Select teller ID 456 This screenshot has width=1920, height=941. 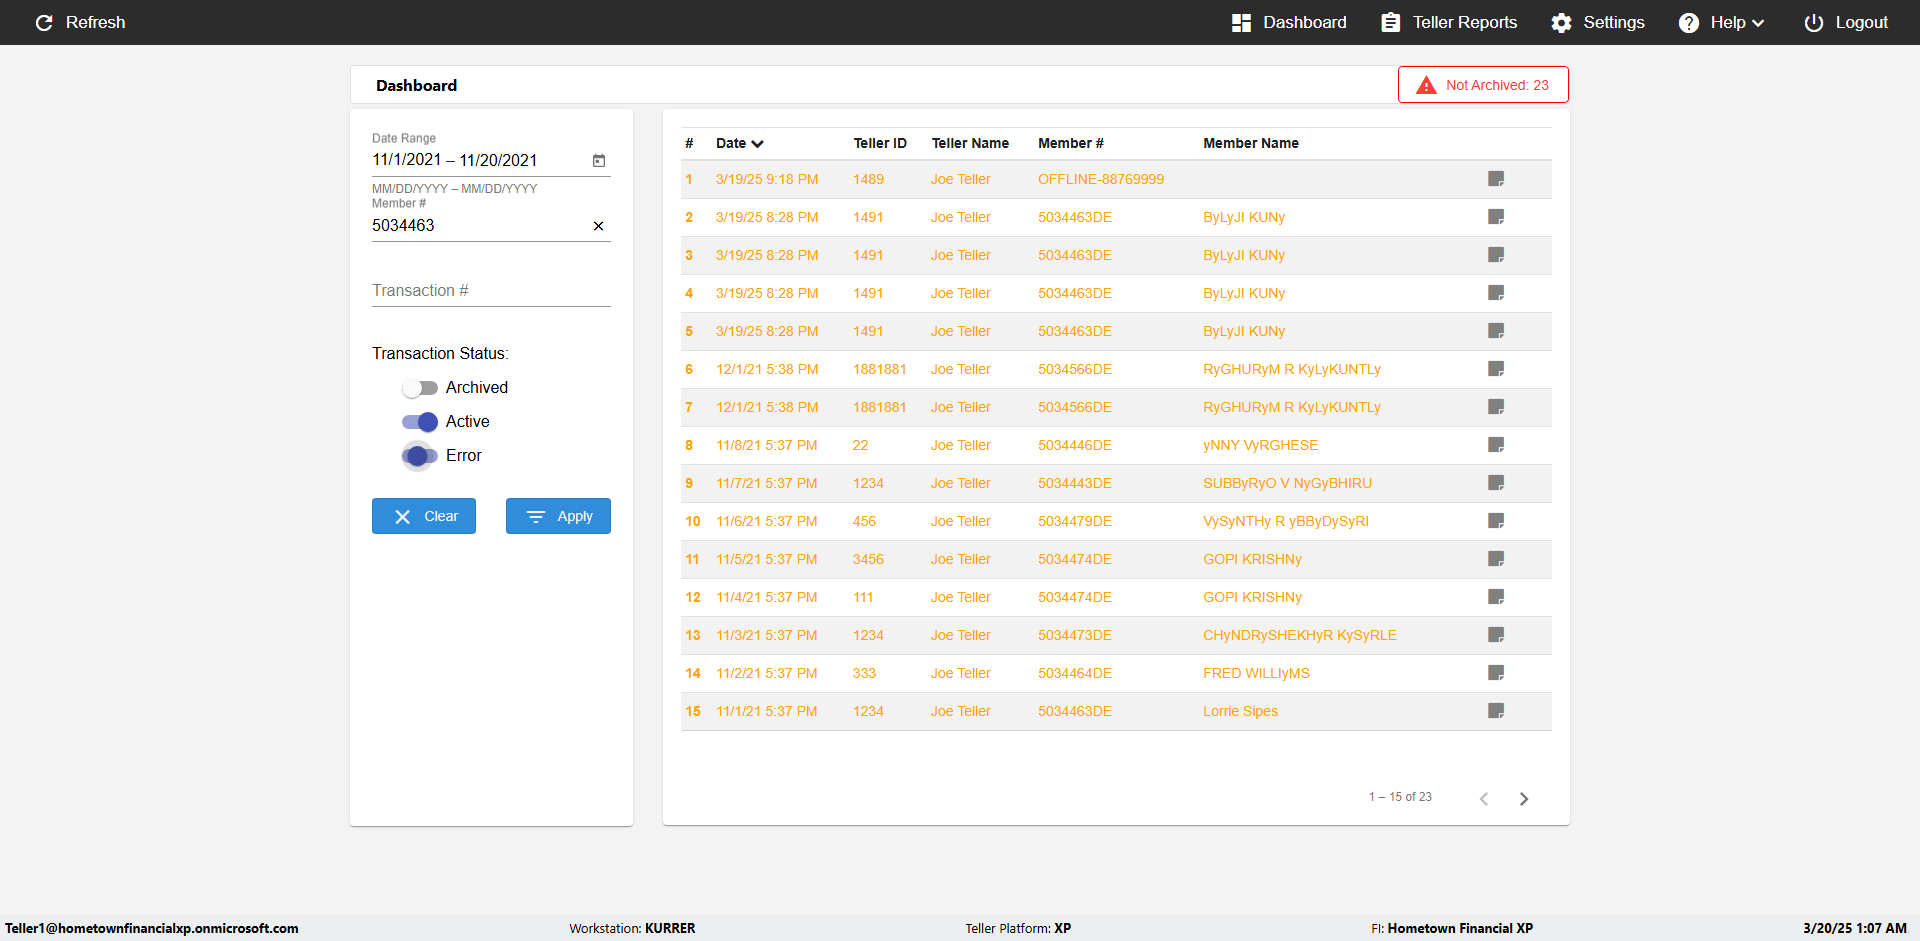point(864,521)
